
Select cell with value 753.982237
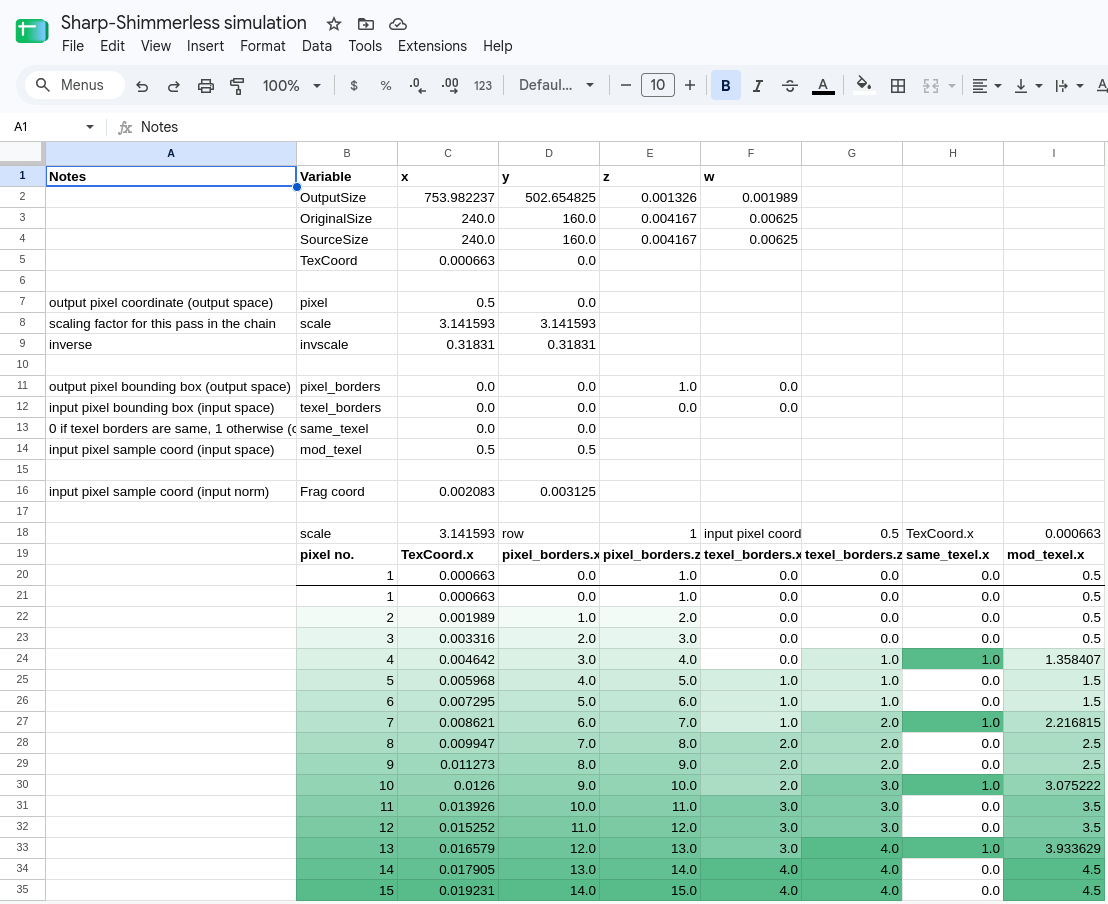[447, 197]
